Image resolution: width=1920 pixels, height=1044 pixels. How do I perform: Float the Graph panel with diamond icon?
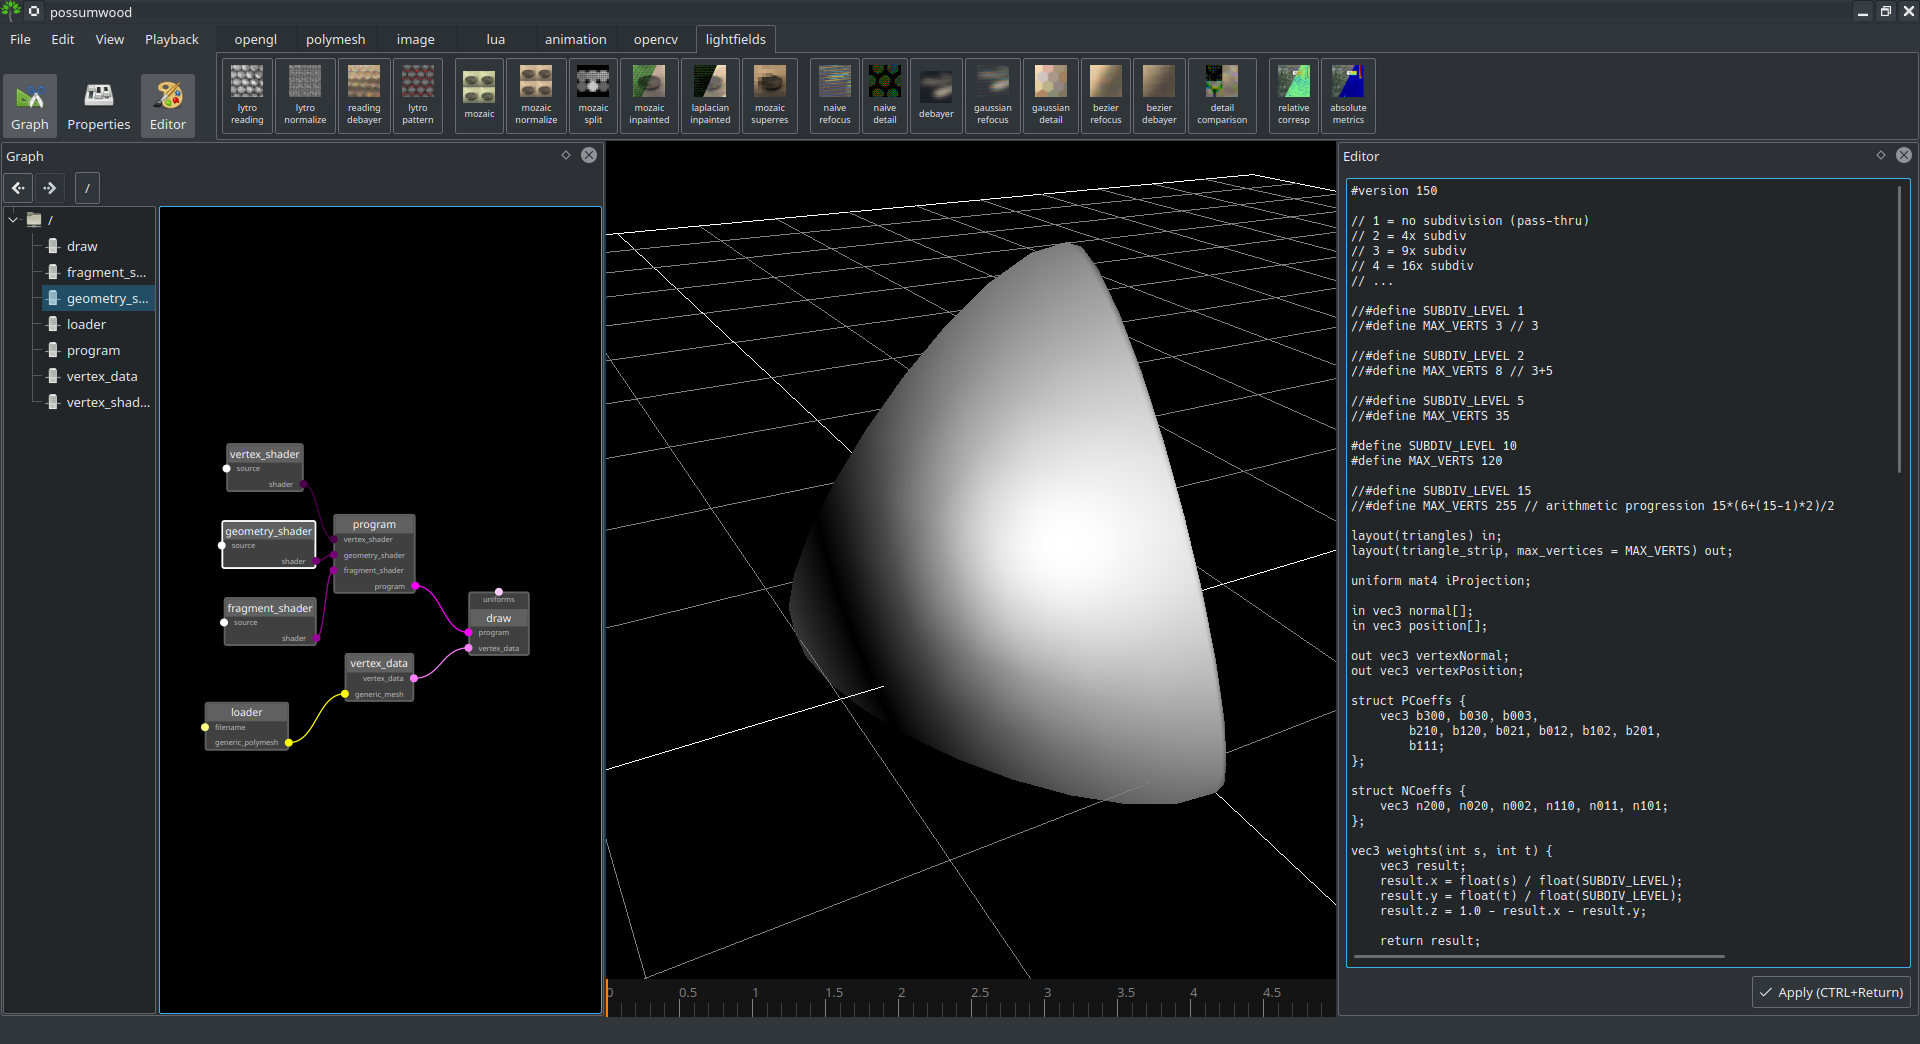566,155
